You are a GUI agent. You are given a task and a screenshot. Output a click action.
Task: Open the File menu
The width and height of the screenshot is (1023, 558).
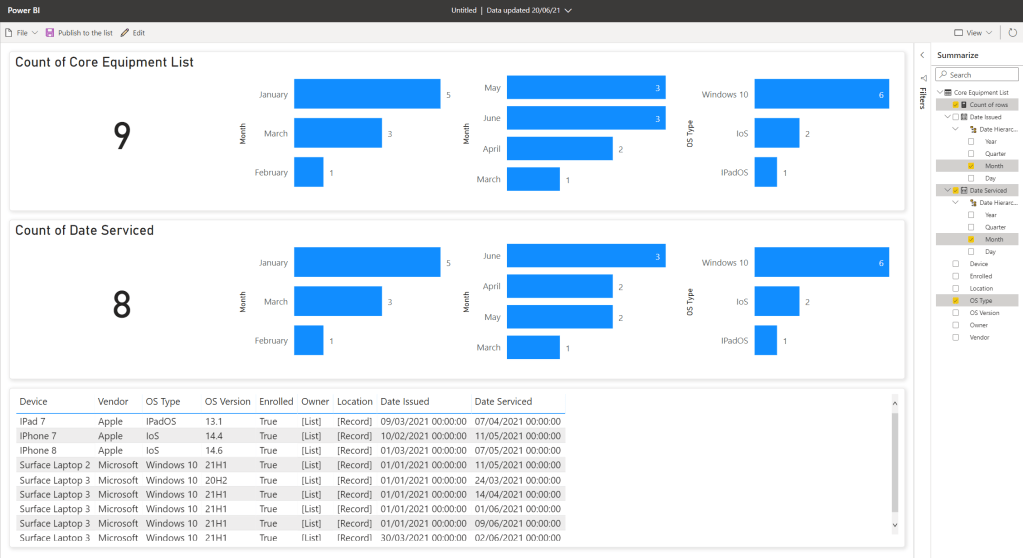(x=20, y=33)
